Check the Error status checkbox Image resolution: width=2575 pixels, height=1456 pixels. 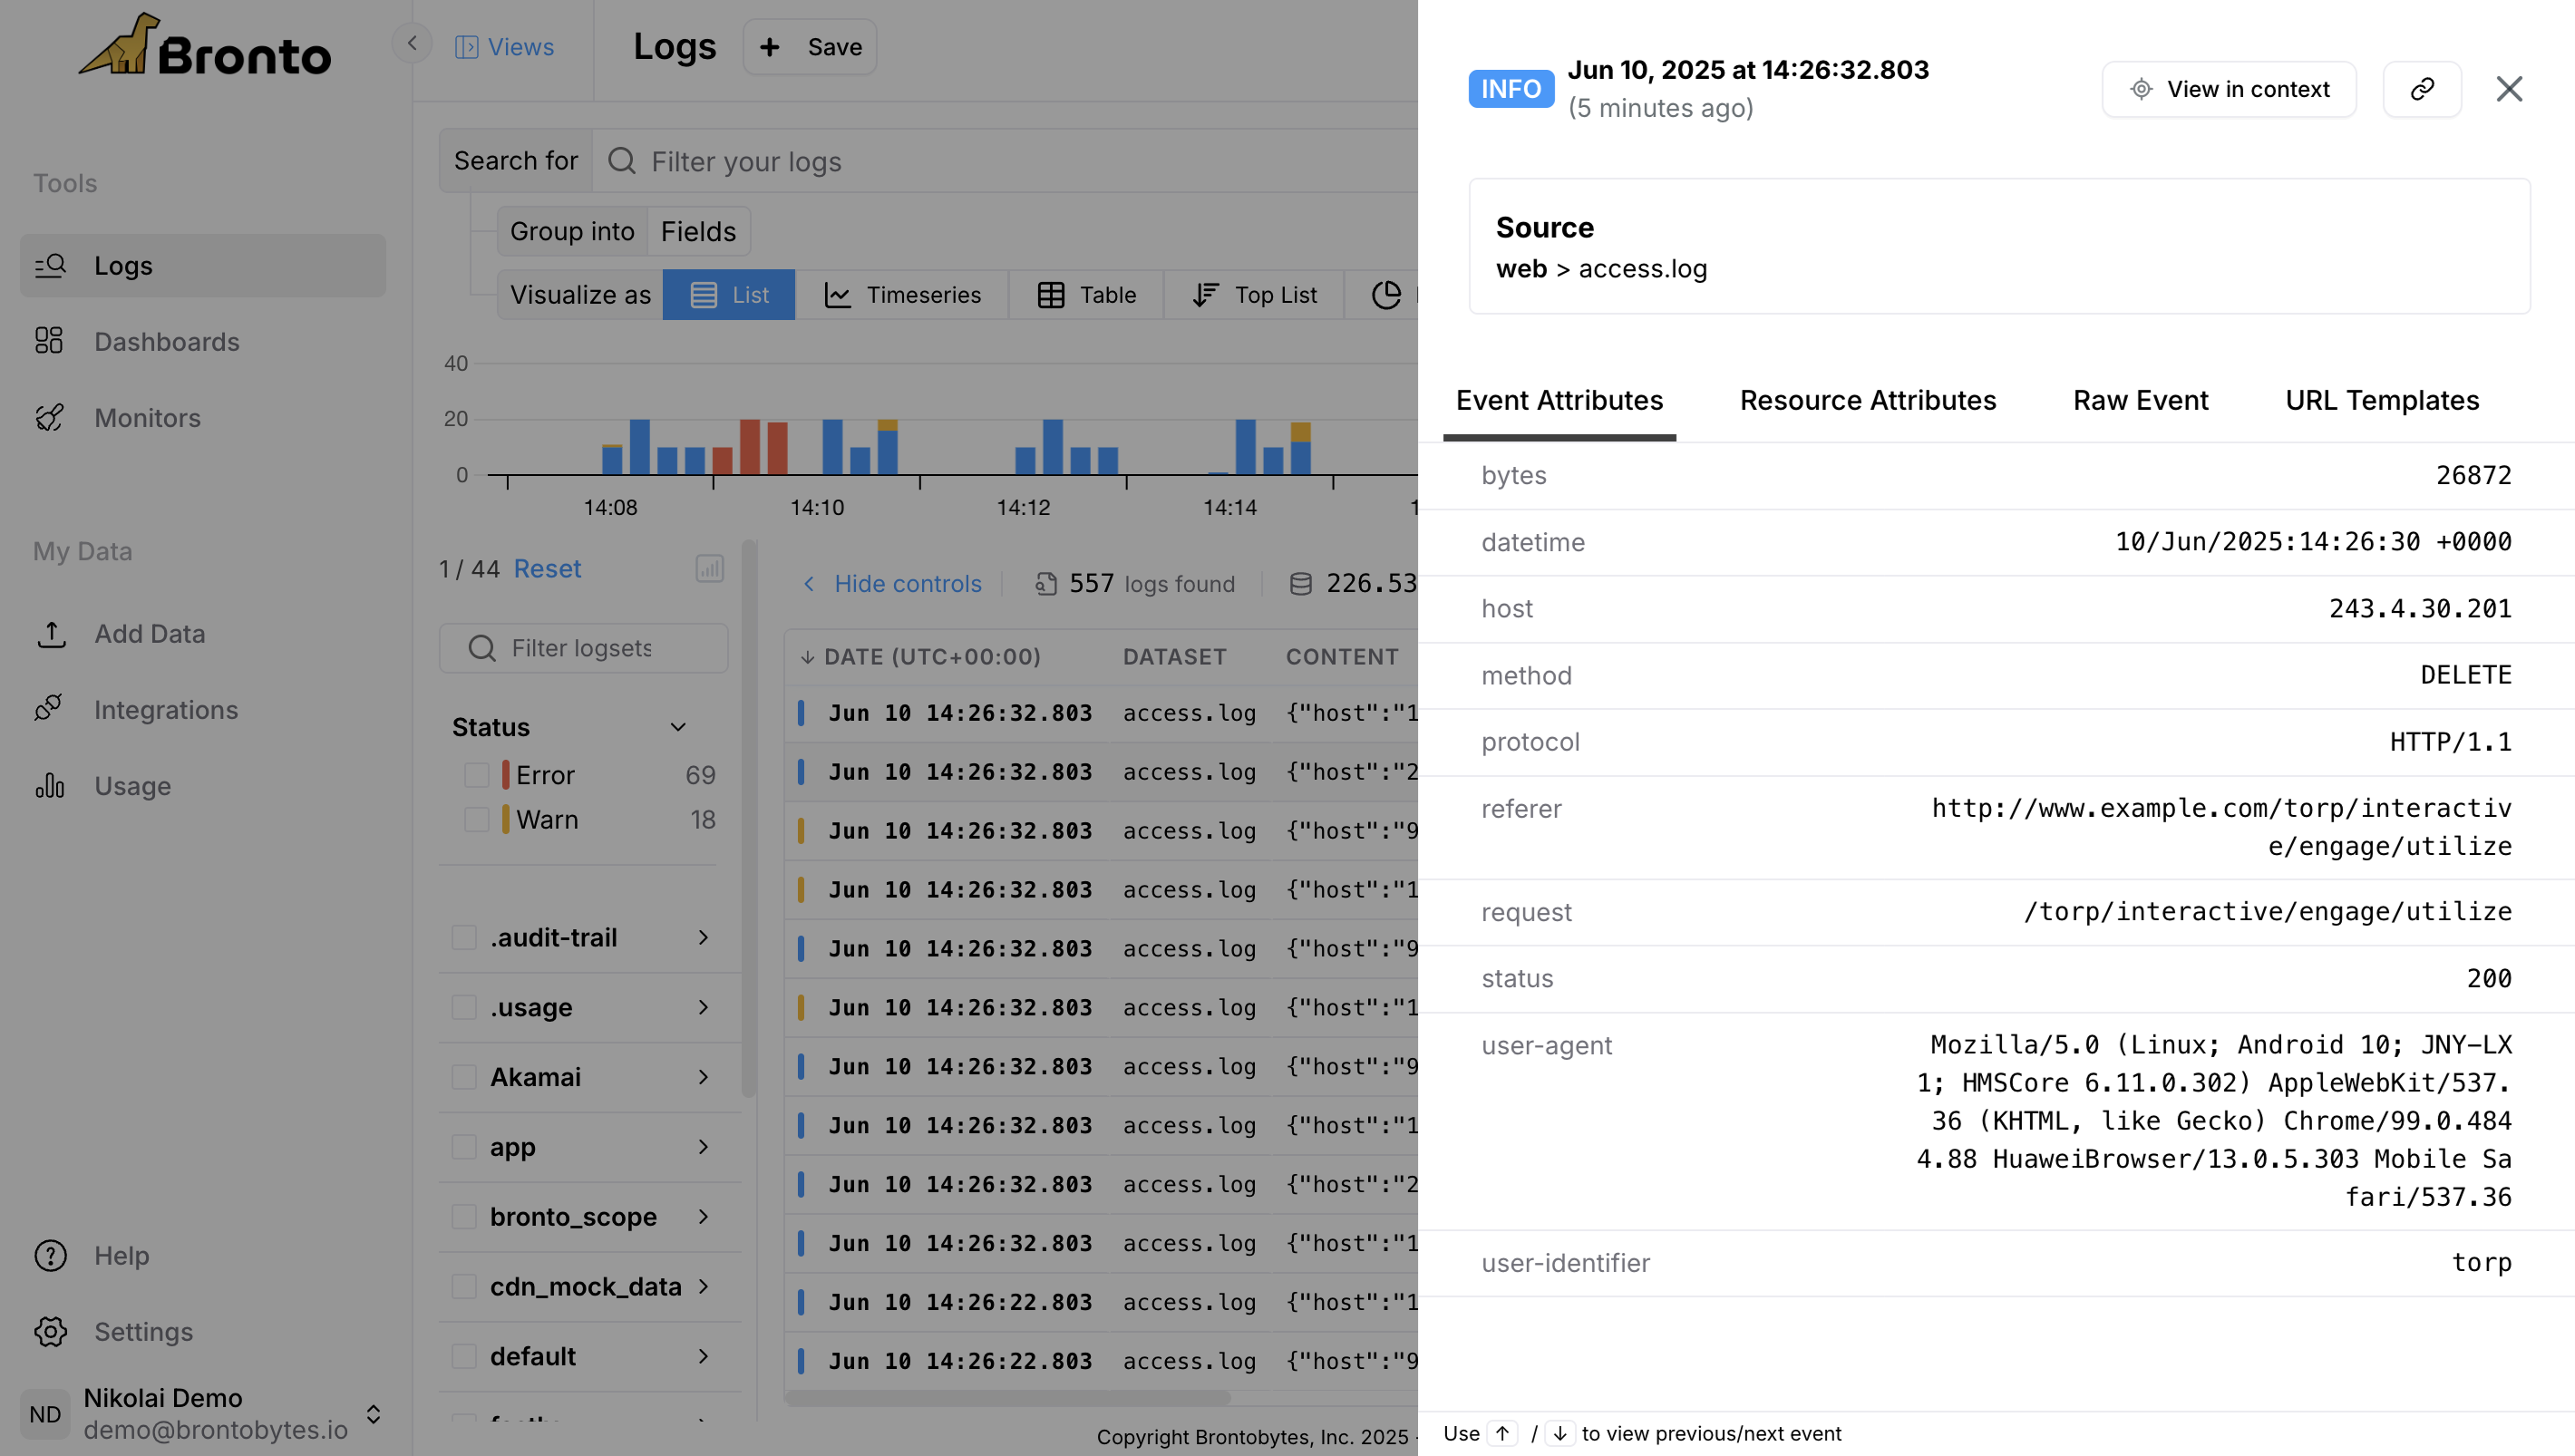pyautogui.click(x=477, y=775)
